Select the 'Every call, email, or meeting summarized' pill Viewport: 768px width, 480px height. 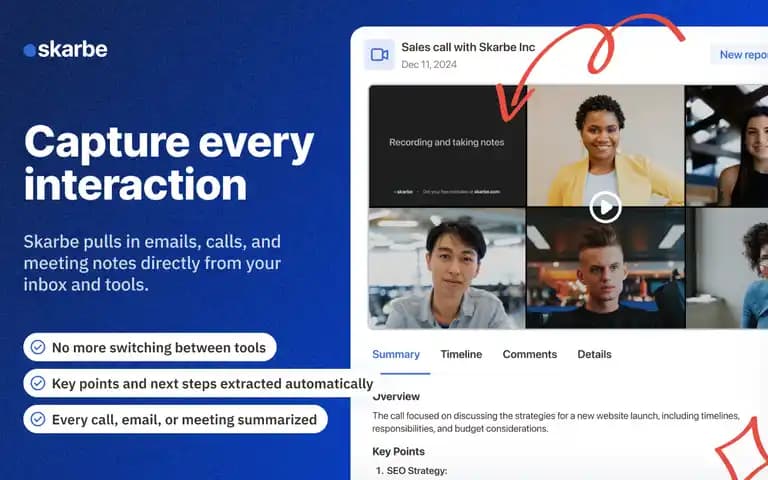(175, 419)
